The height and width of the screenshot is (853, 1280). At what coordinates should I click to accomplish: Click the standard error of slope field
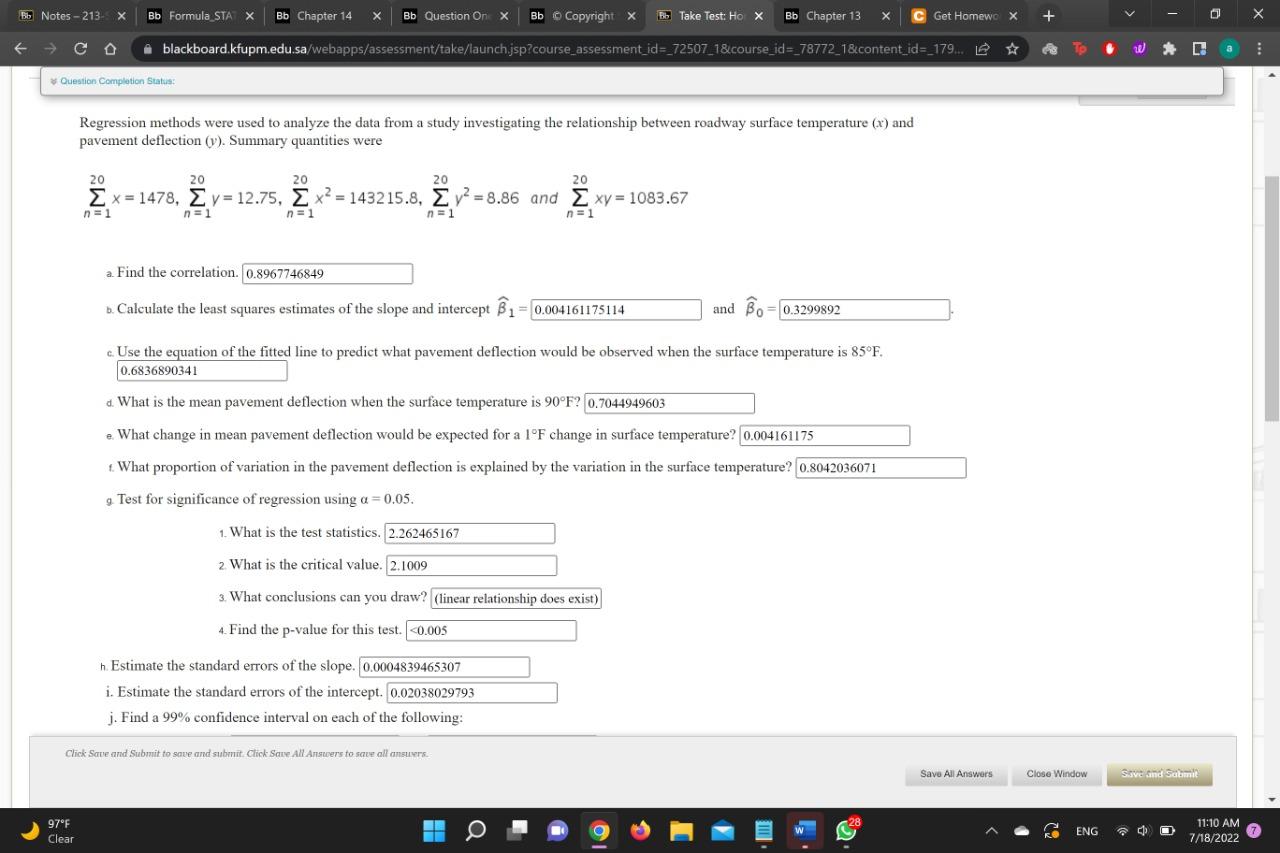(445, 667)
